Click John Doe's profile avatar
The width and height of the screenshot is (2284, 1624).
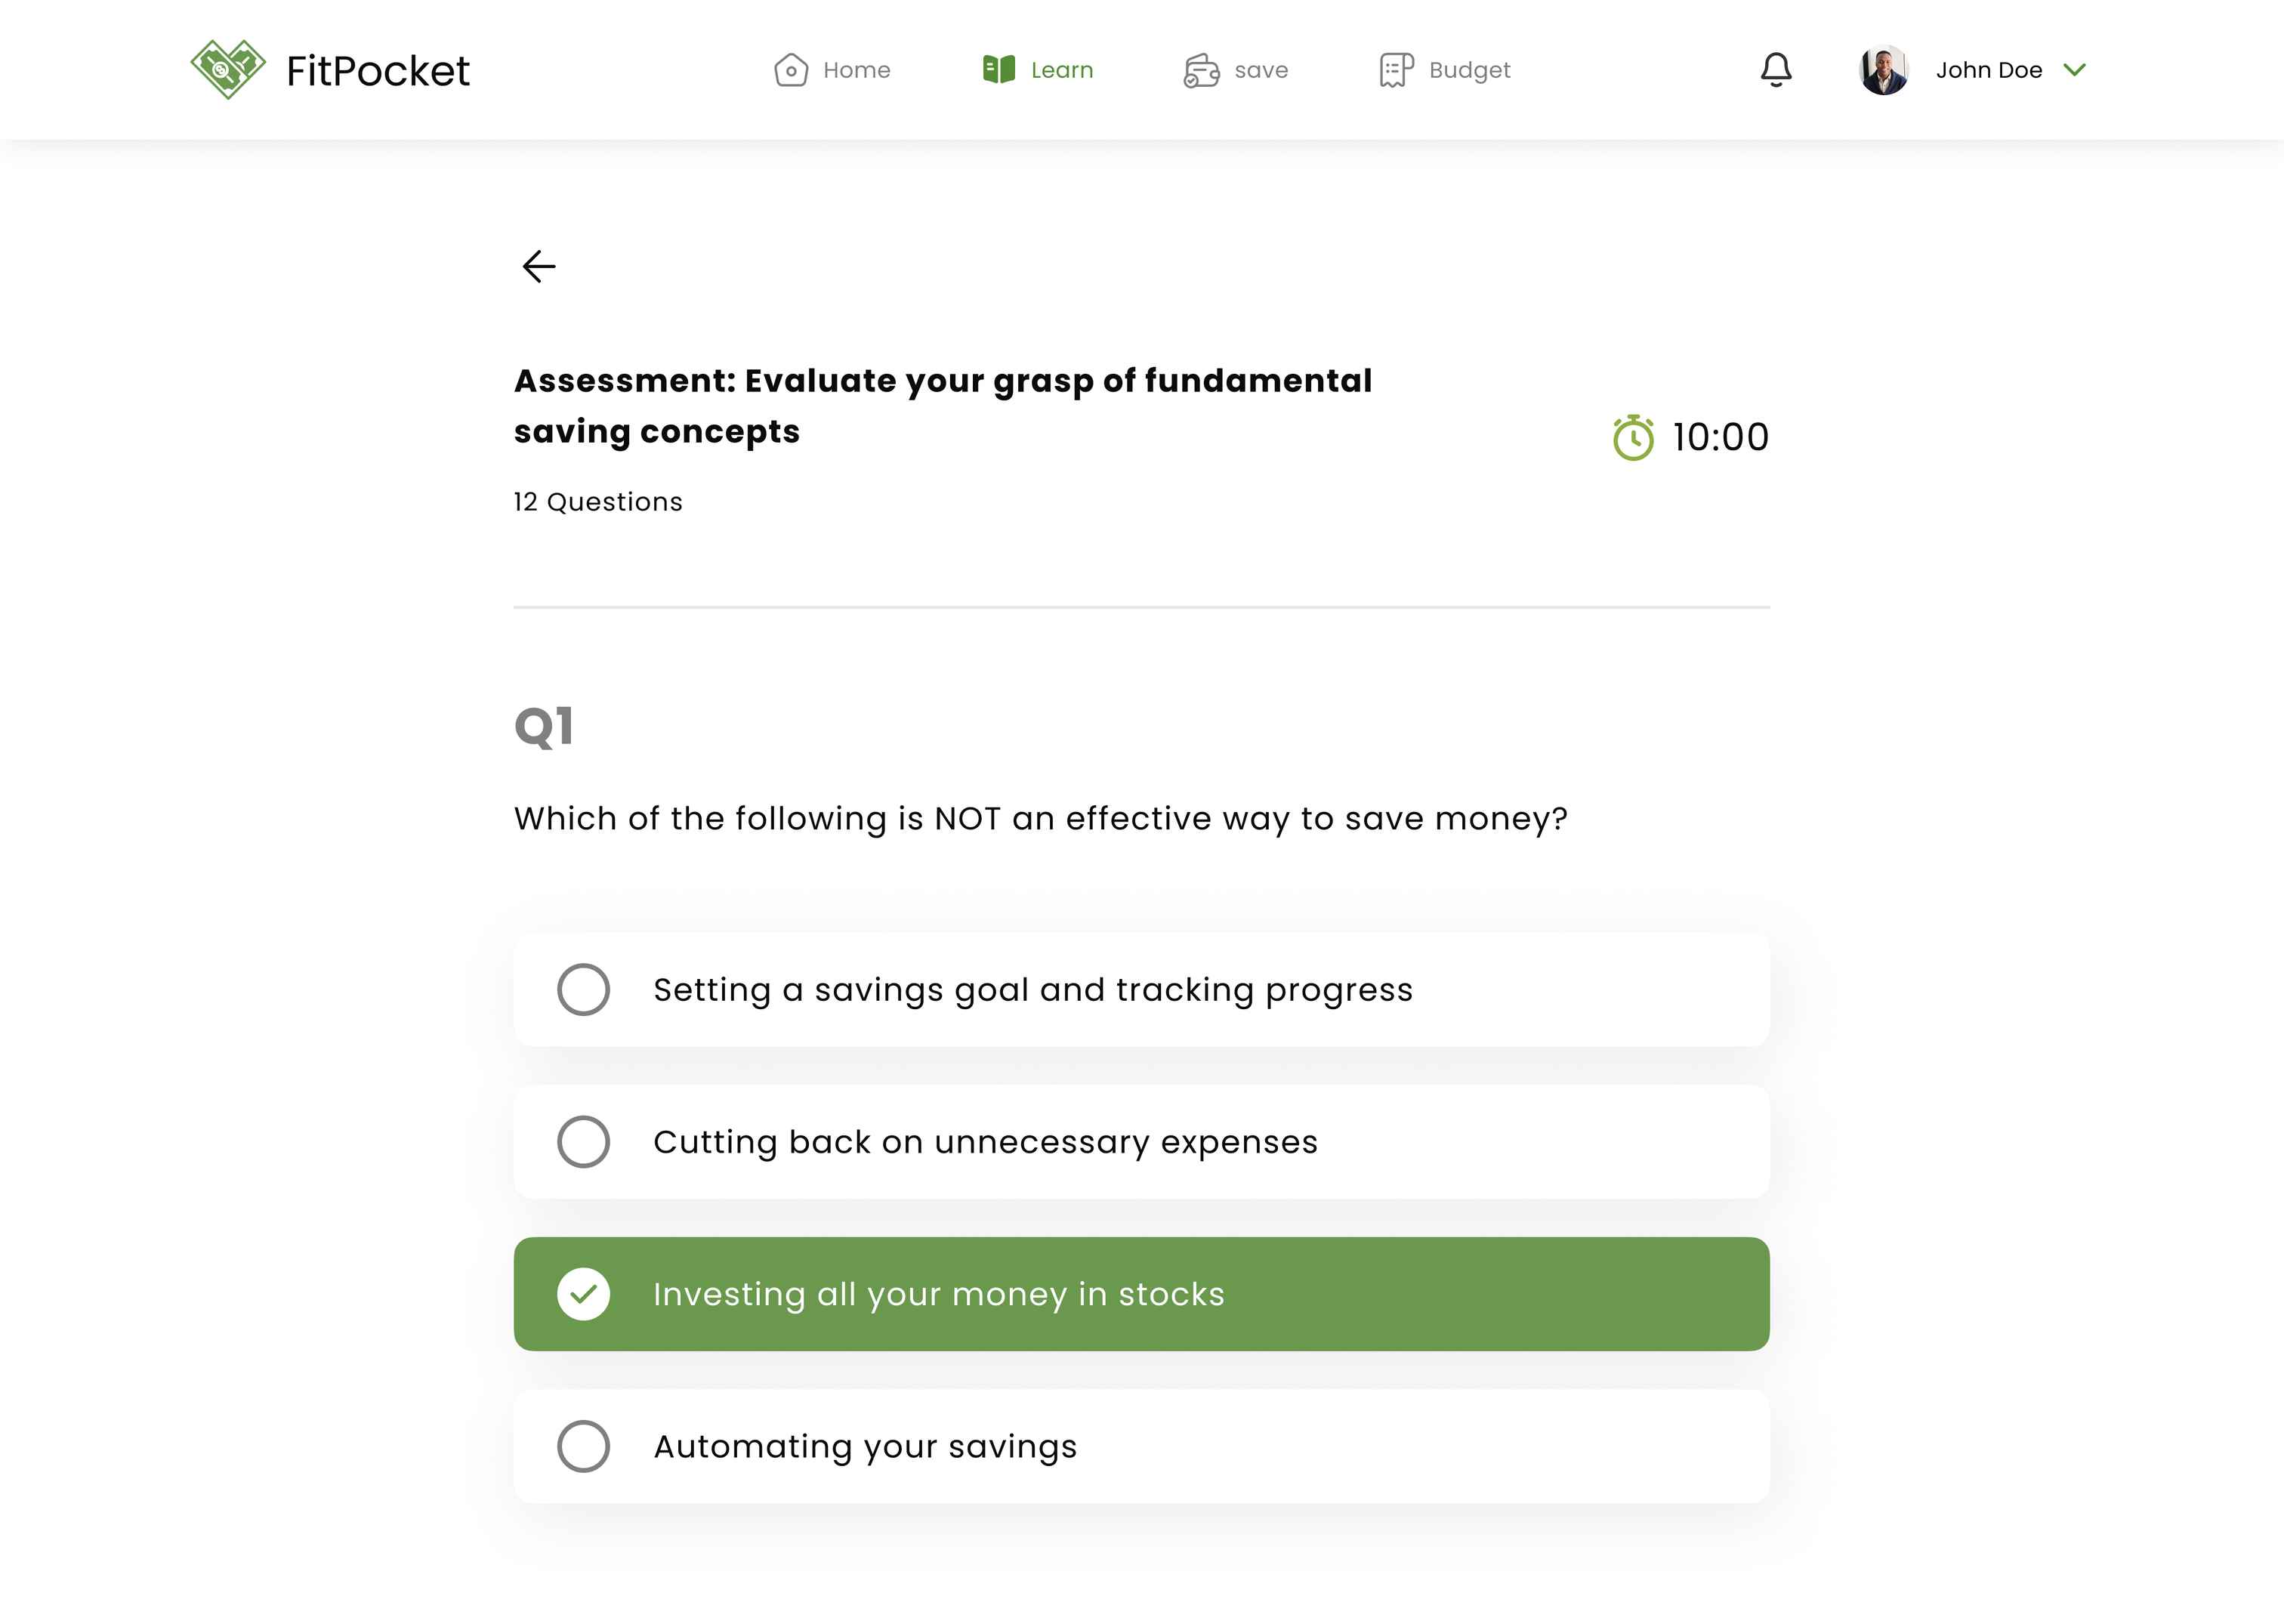(x=1884, y=70)
